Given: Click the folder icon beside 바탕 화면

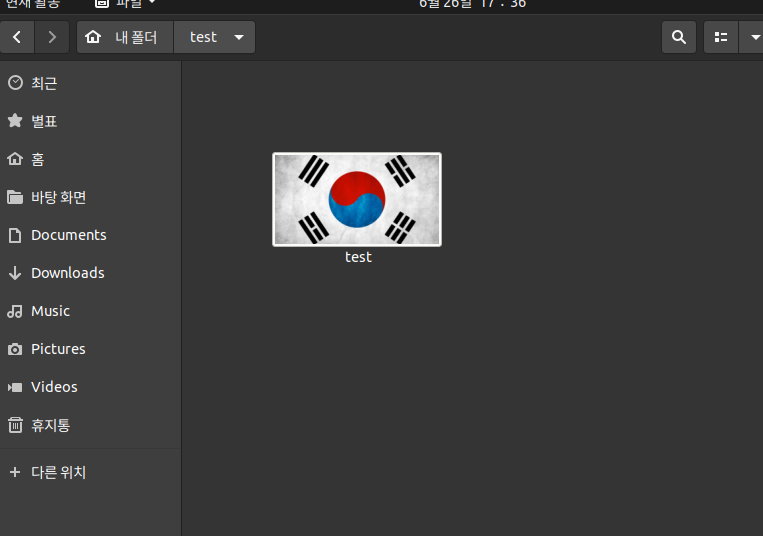Looking at the screenshot, I should coord(15,197).
